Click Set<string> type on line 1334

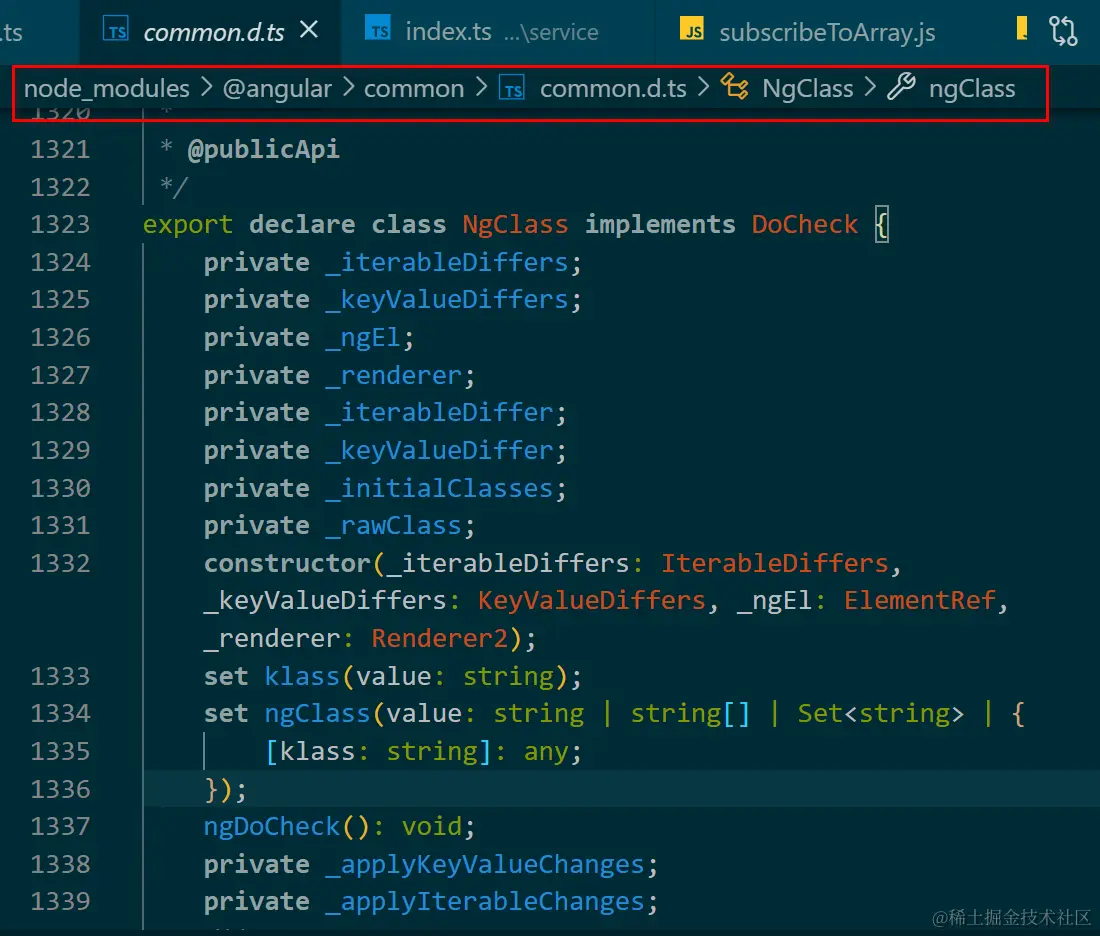click(x=881, y=714)
